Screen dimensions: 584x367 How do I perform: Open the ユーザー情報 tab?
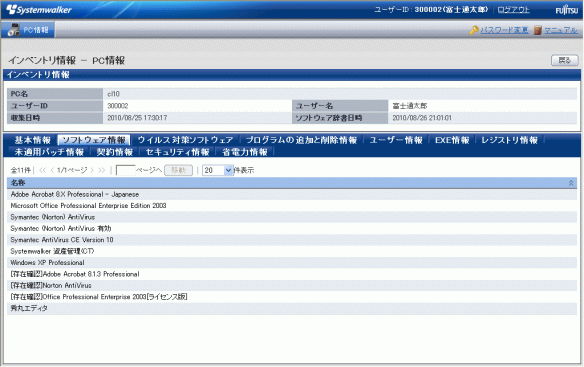pos(396,140)
